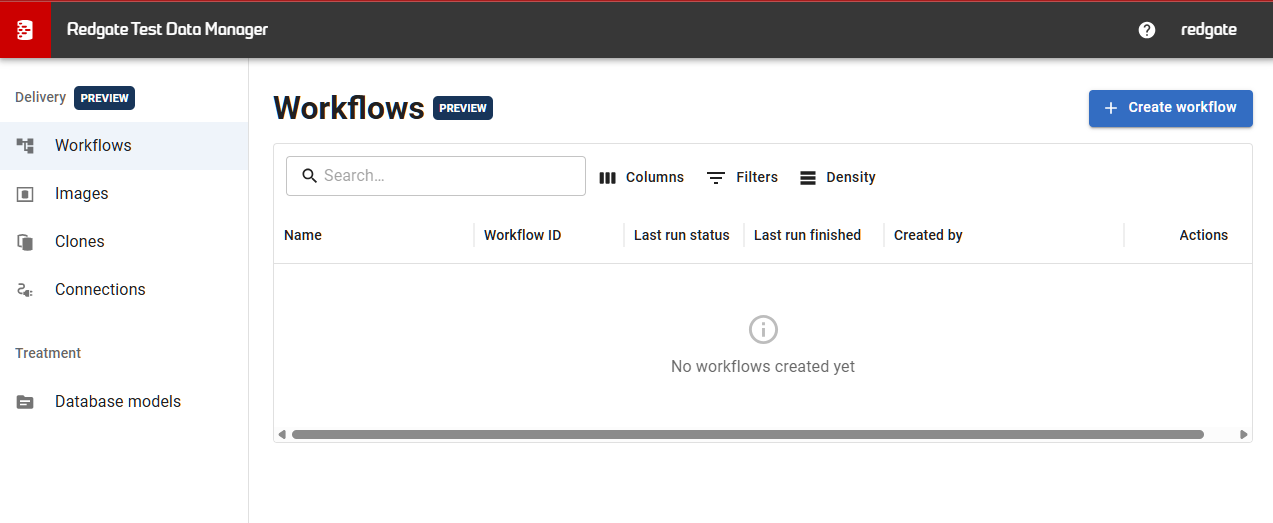Open the Filters panel

[x=742, y=177]
